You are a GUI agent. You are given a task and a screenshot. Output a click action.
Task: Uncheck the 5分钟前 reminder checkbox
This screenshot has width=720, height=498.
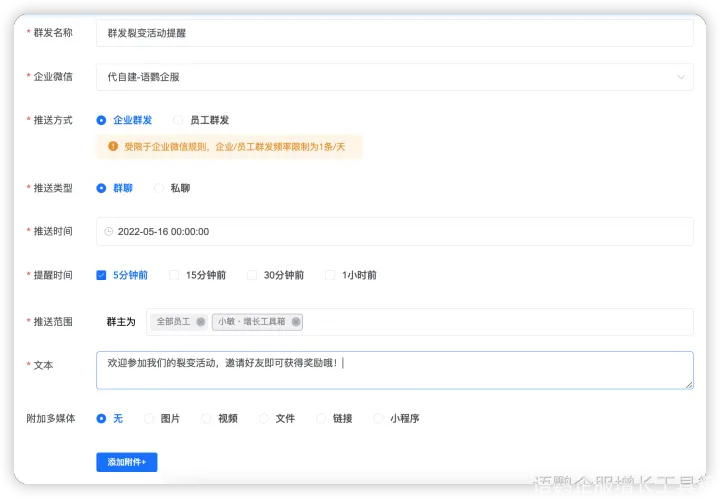[x=102, y=275]
